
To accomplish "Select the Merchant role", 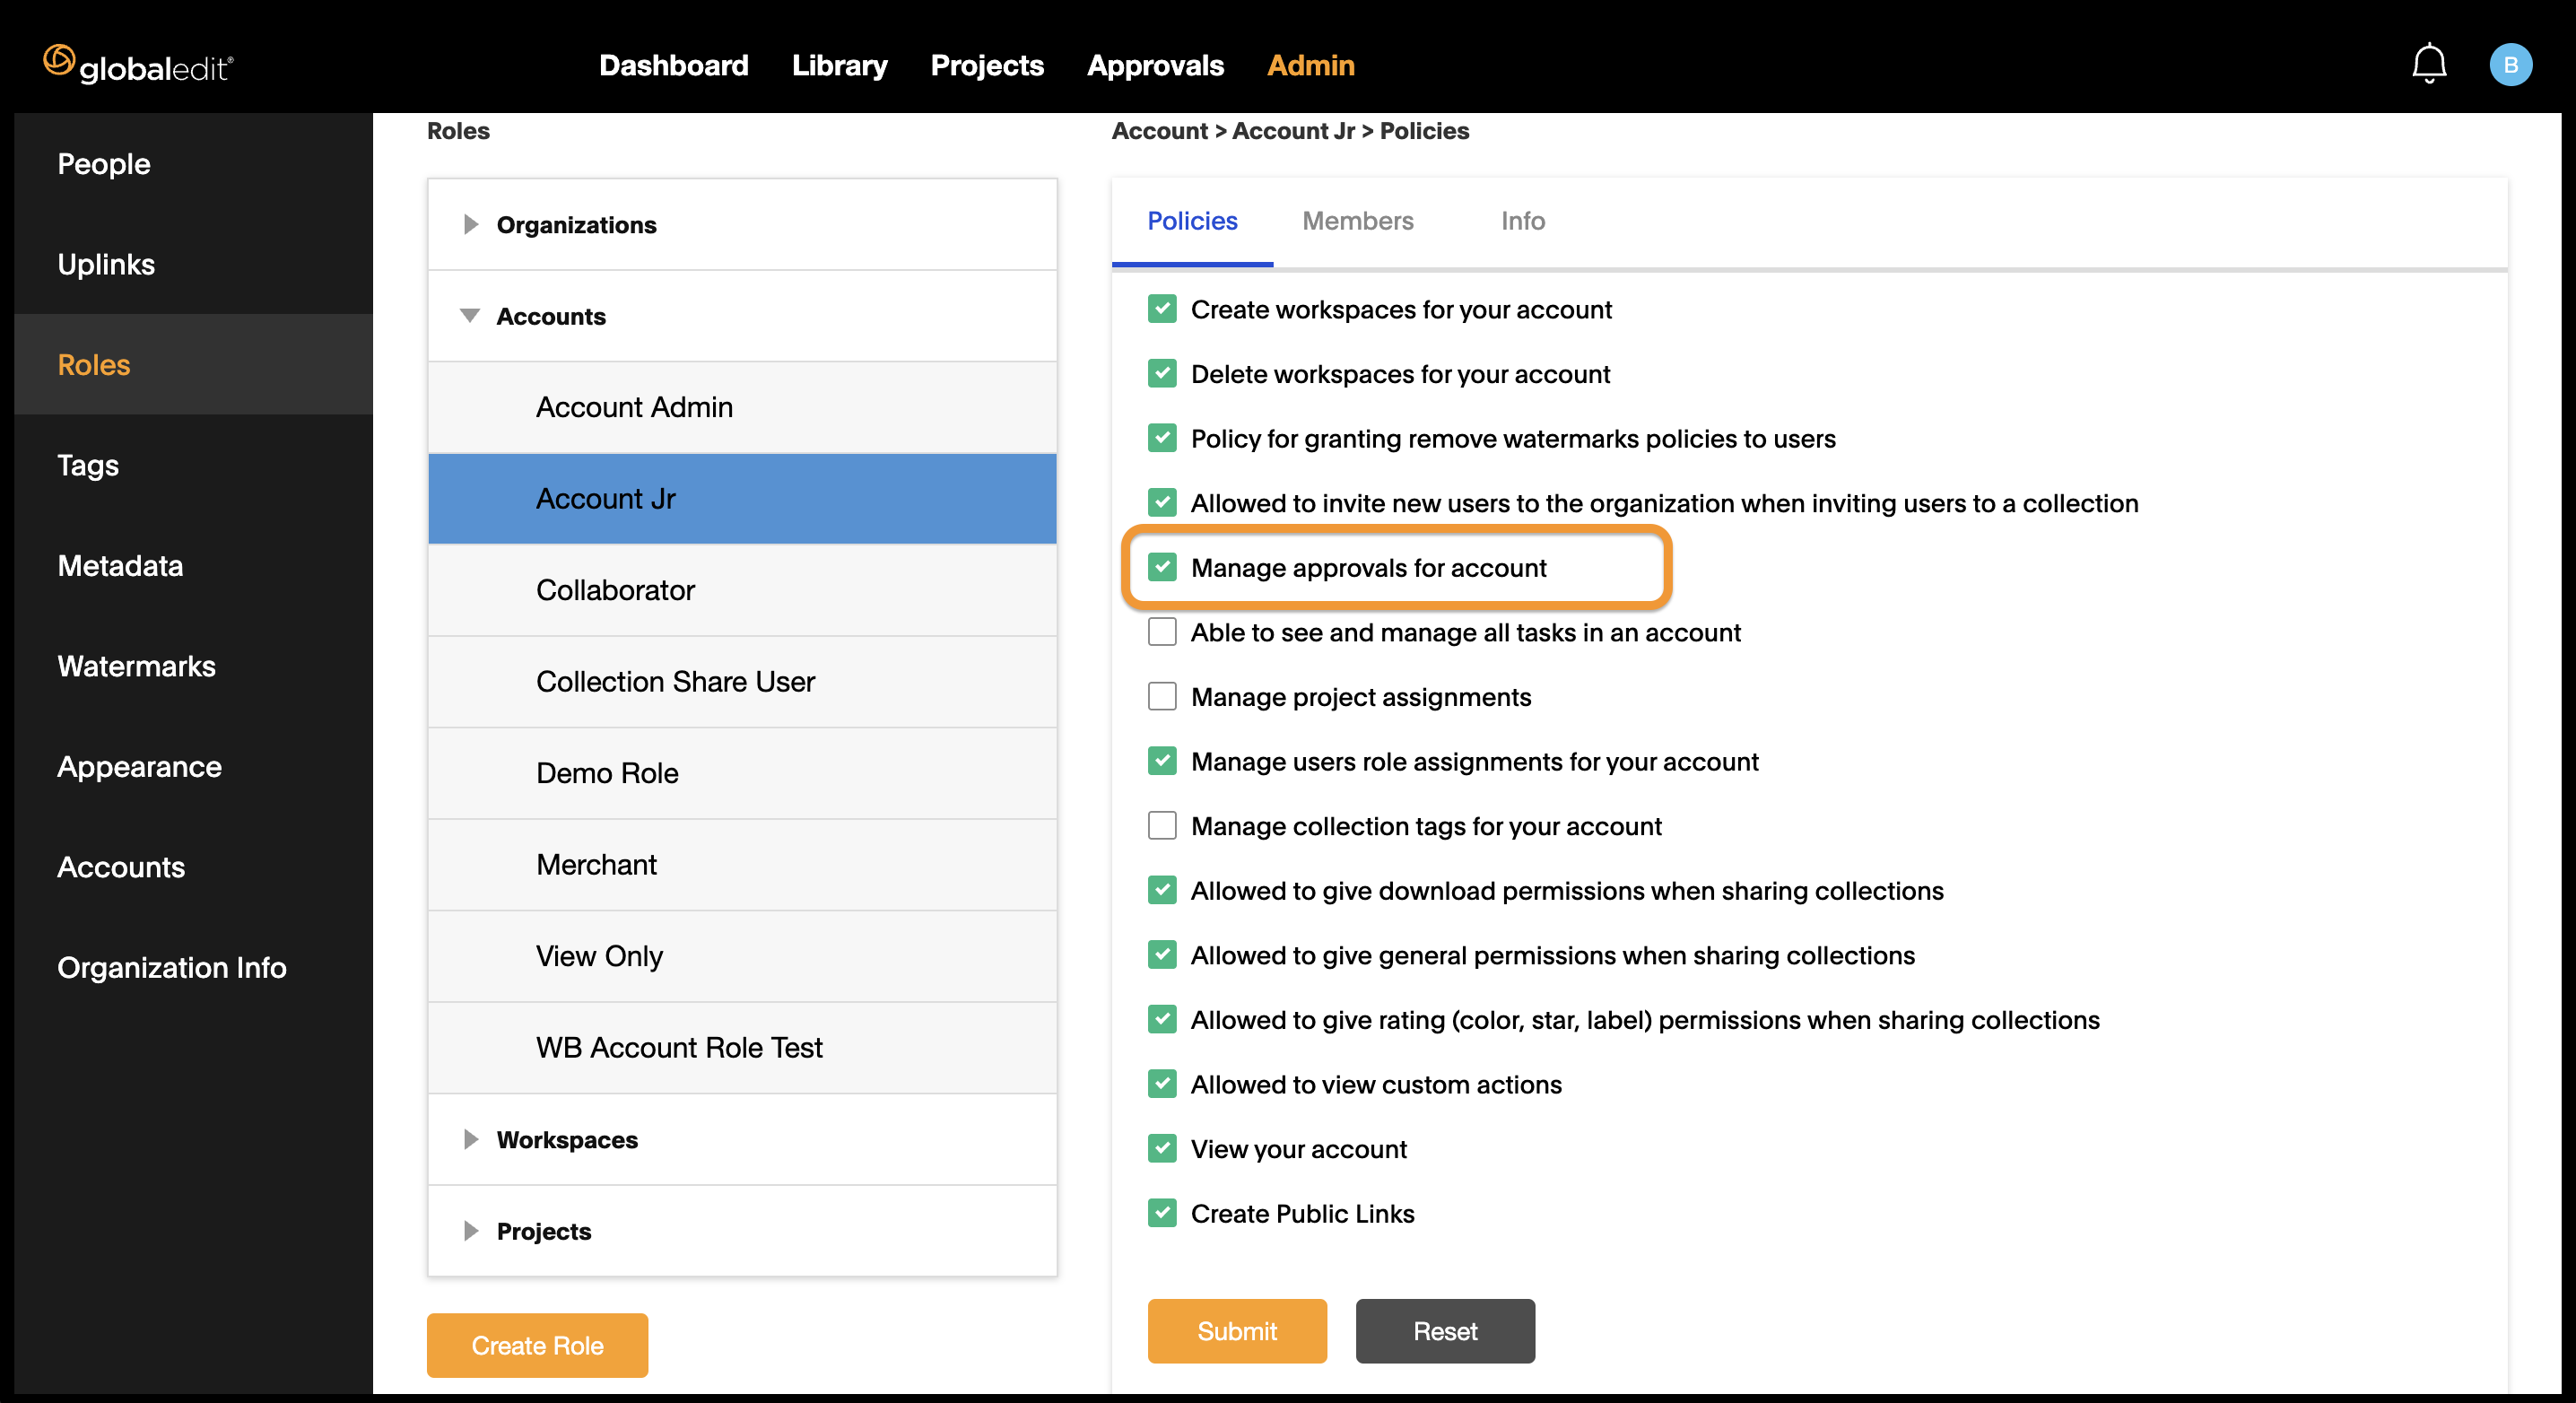I will pos(742,865).
